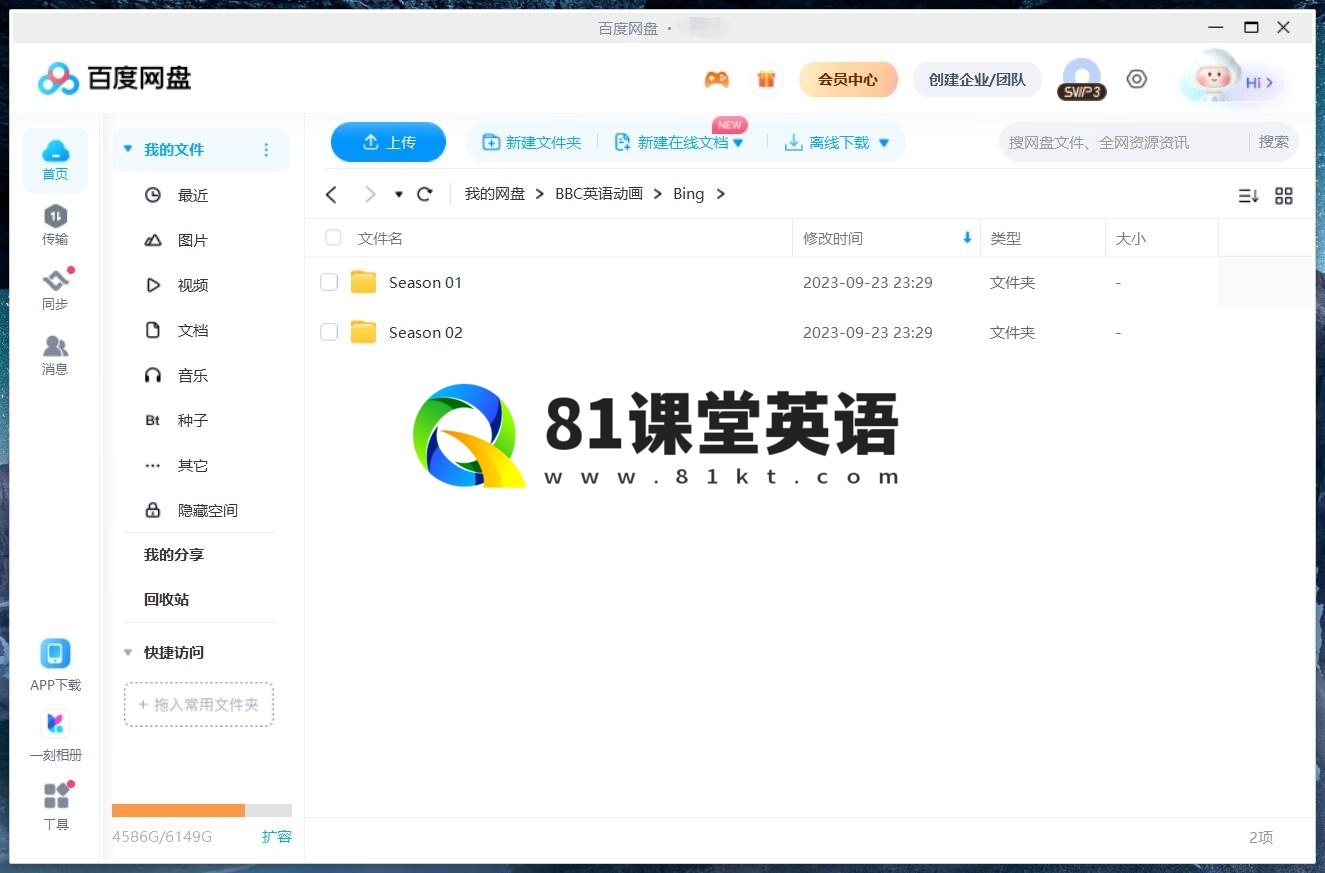
Task: Go back with the left arrow
Action: (331, 194)
